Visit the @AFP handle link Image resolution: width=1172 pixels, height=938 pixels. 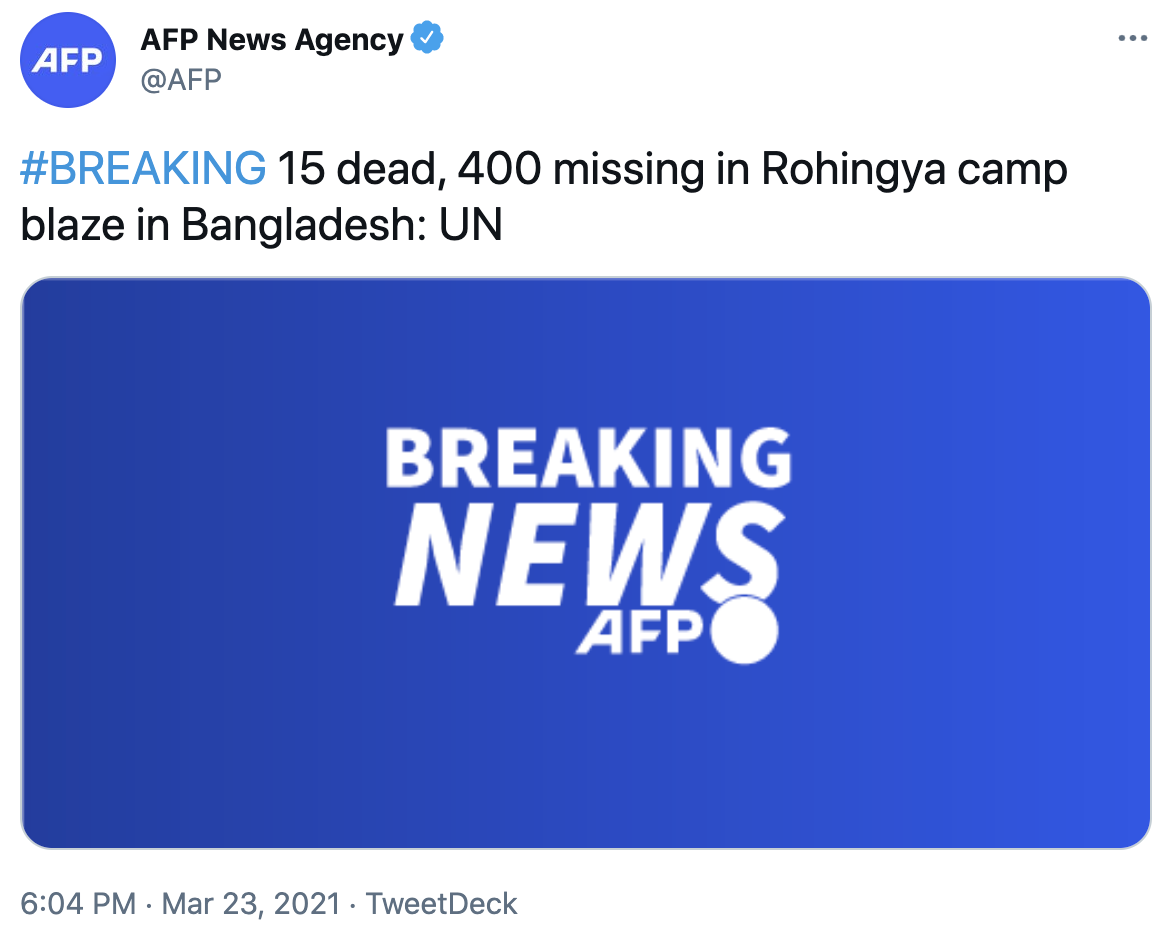click(181, 79)
